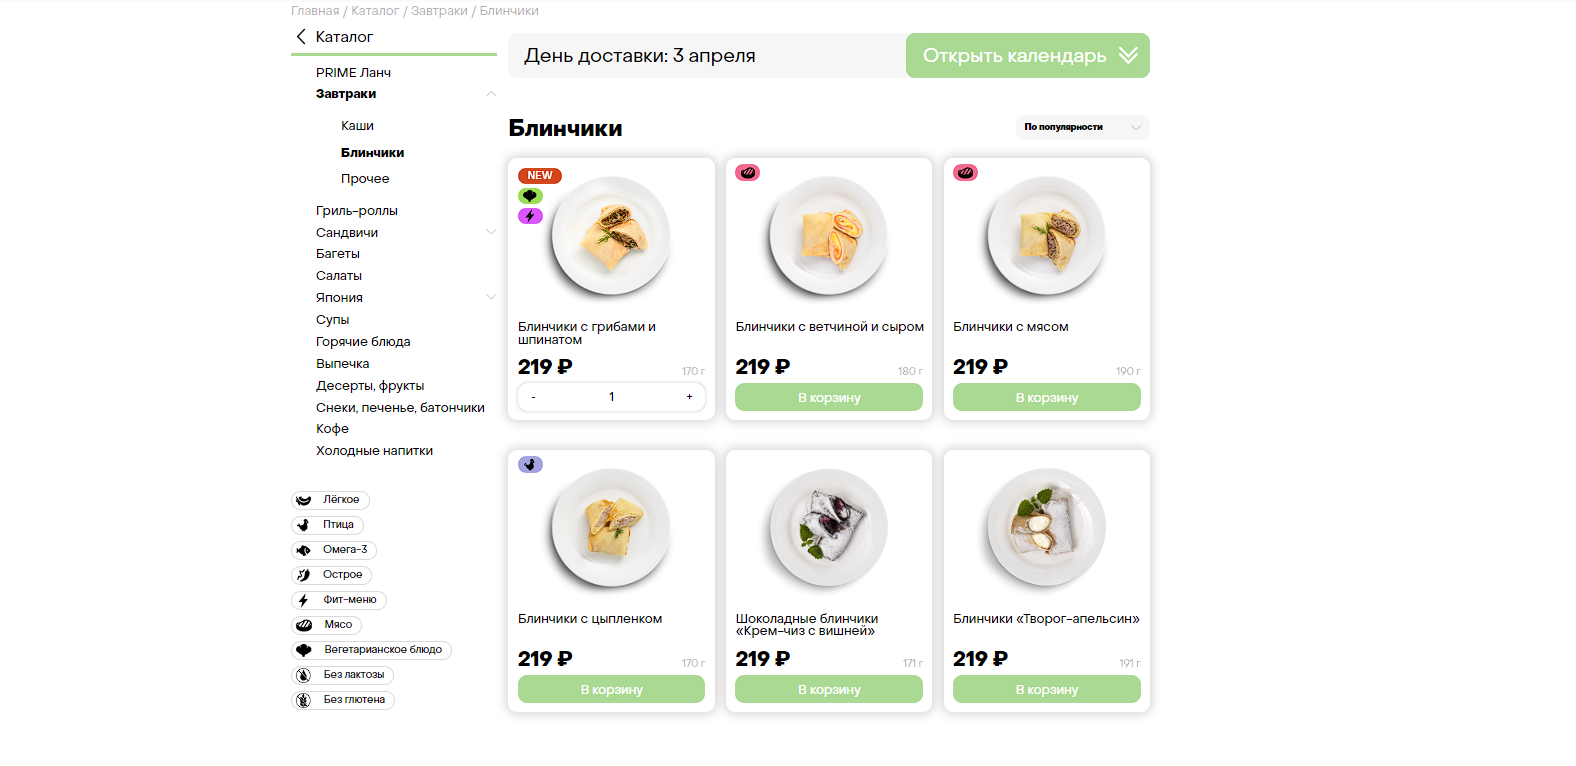Screen dimensions: 1576x766
Task: Click the double chevron icon on calendar button
Action: 1128,56
